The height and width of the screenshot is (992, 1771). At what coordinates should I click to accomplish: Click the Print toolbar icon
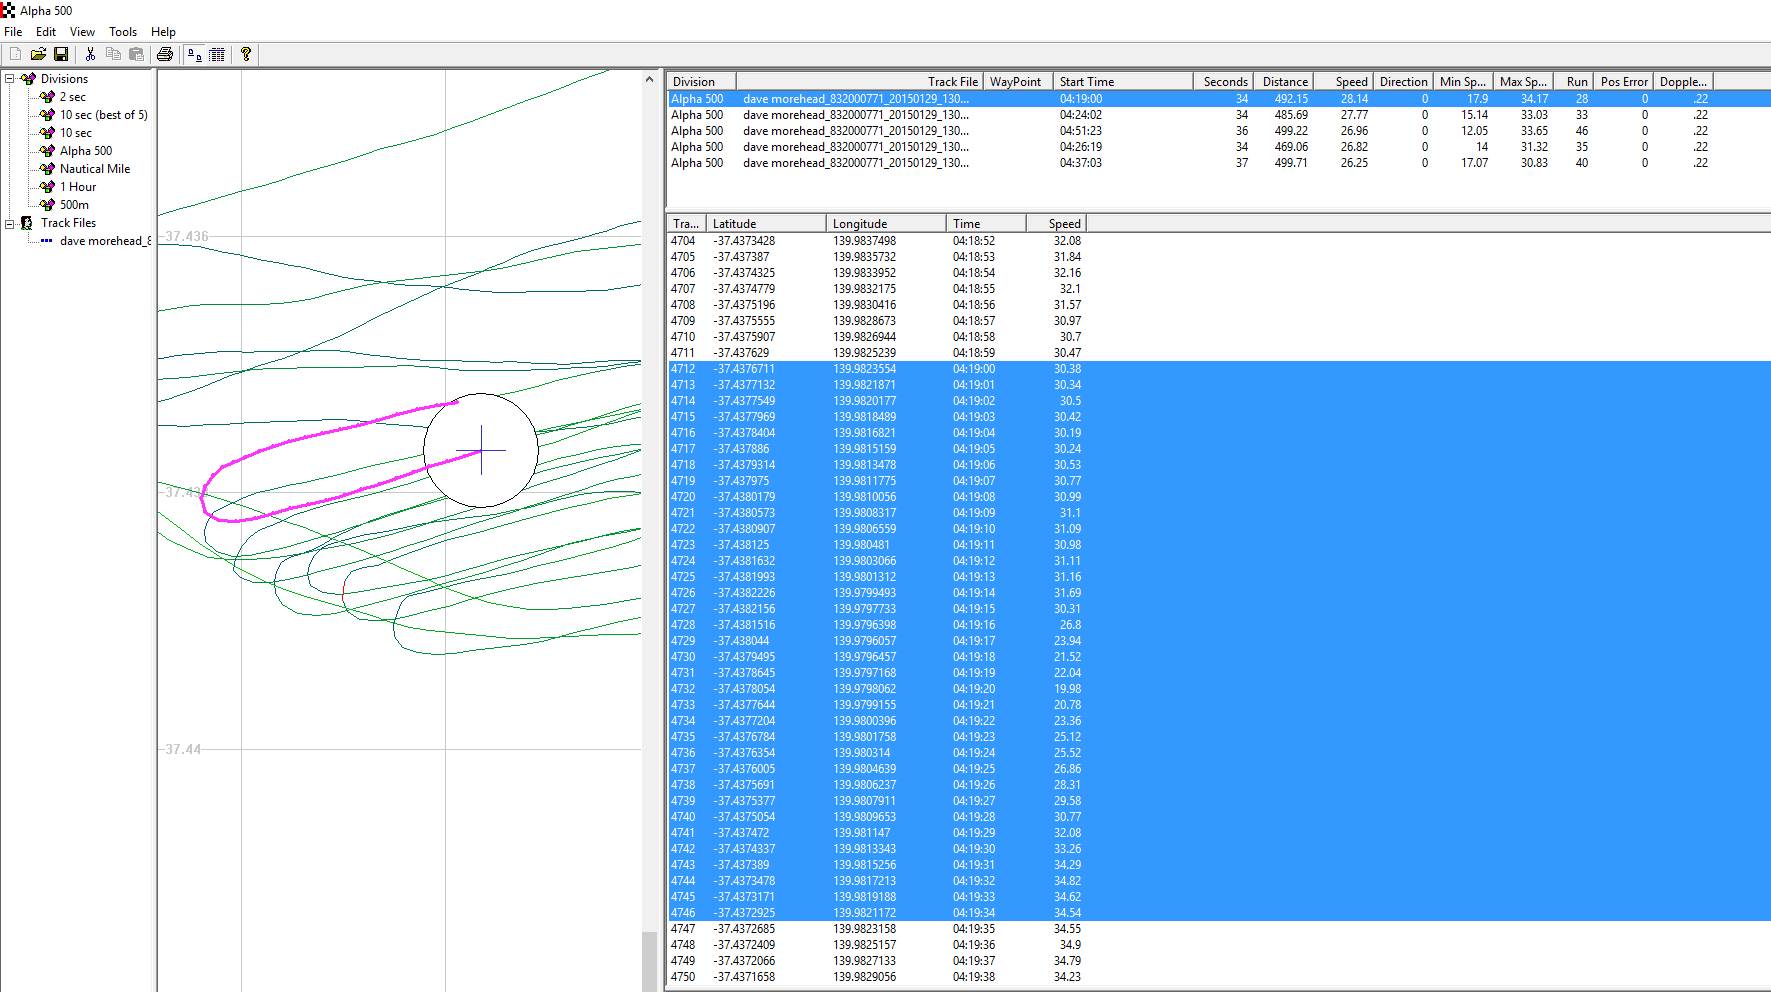pyautogui.click(x=165, y=54)
